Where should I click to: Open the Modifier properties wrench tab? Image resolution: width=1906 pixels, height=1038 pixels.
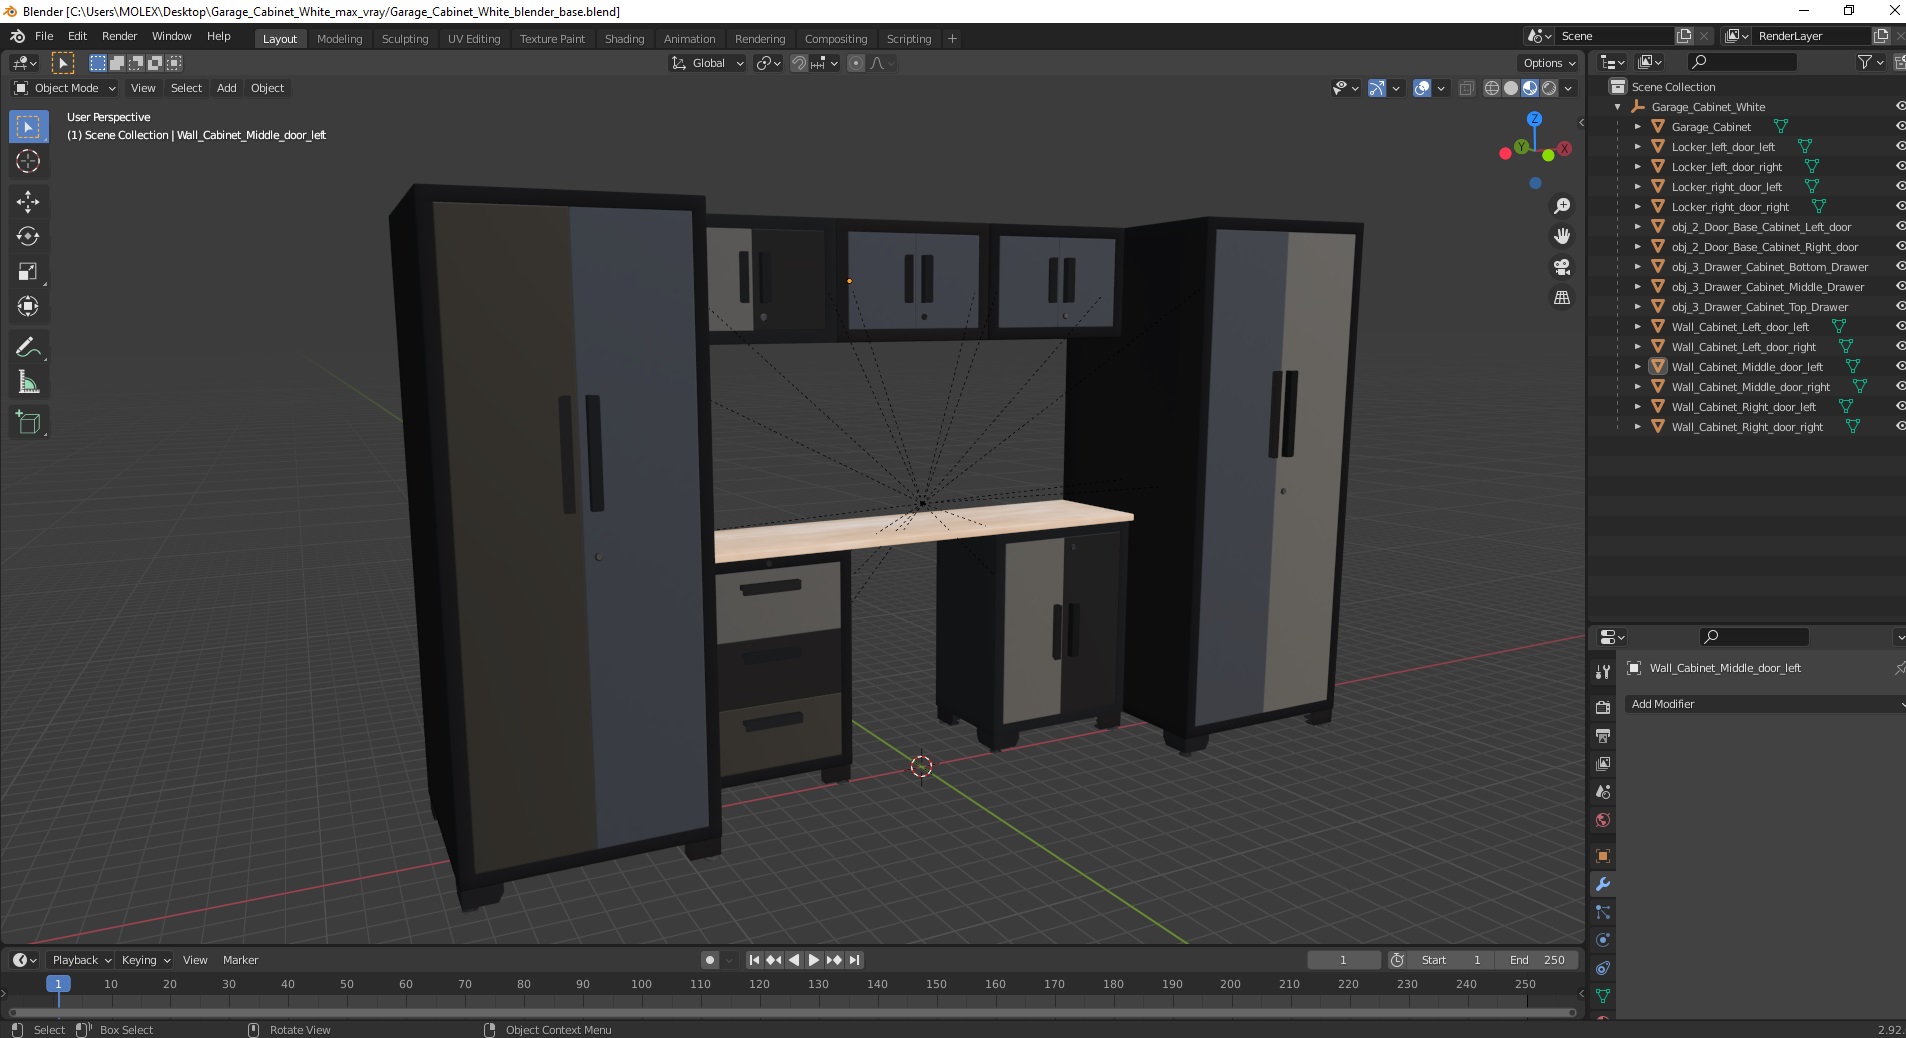pyautogui.click(x=1603, y=884)
